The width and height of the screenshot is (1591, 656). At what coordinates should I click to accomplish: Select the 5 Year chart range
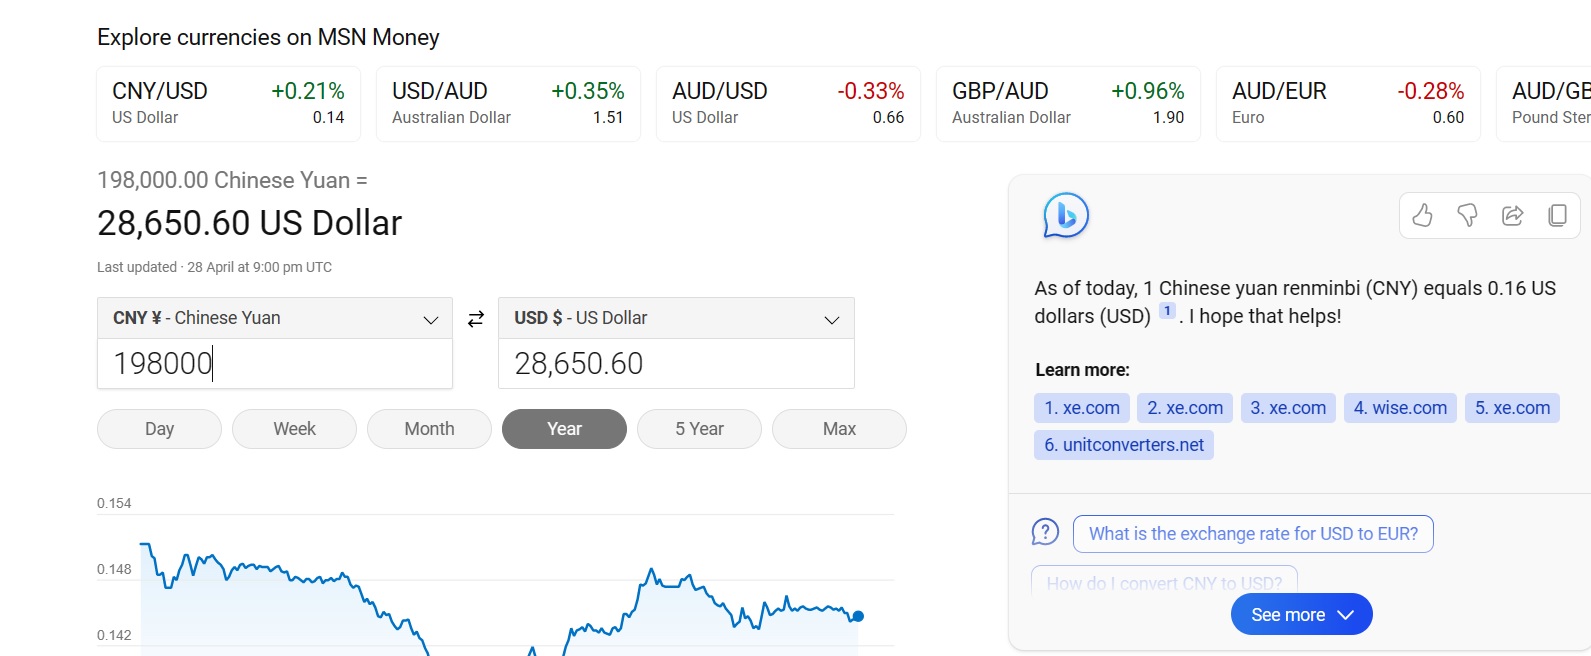coord(699,429)
